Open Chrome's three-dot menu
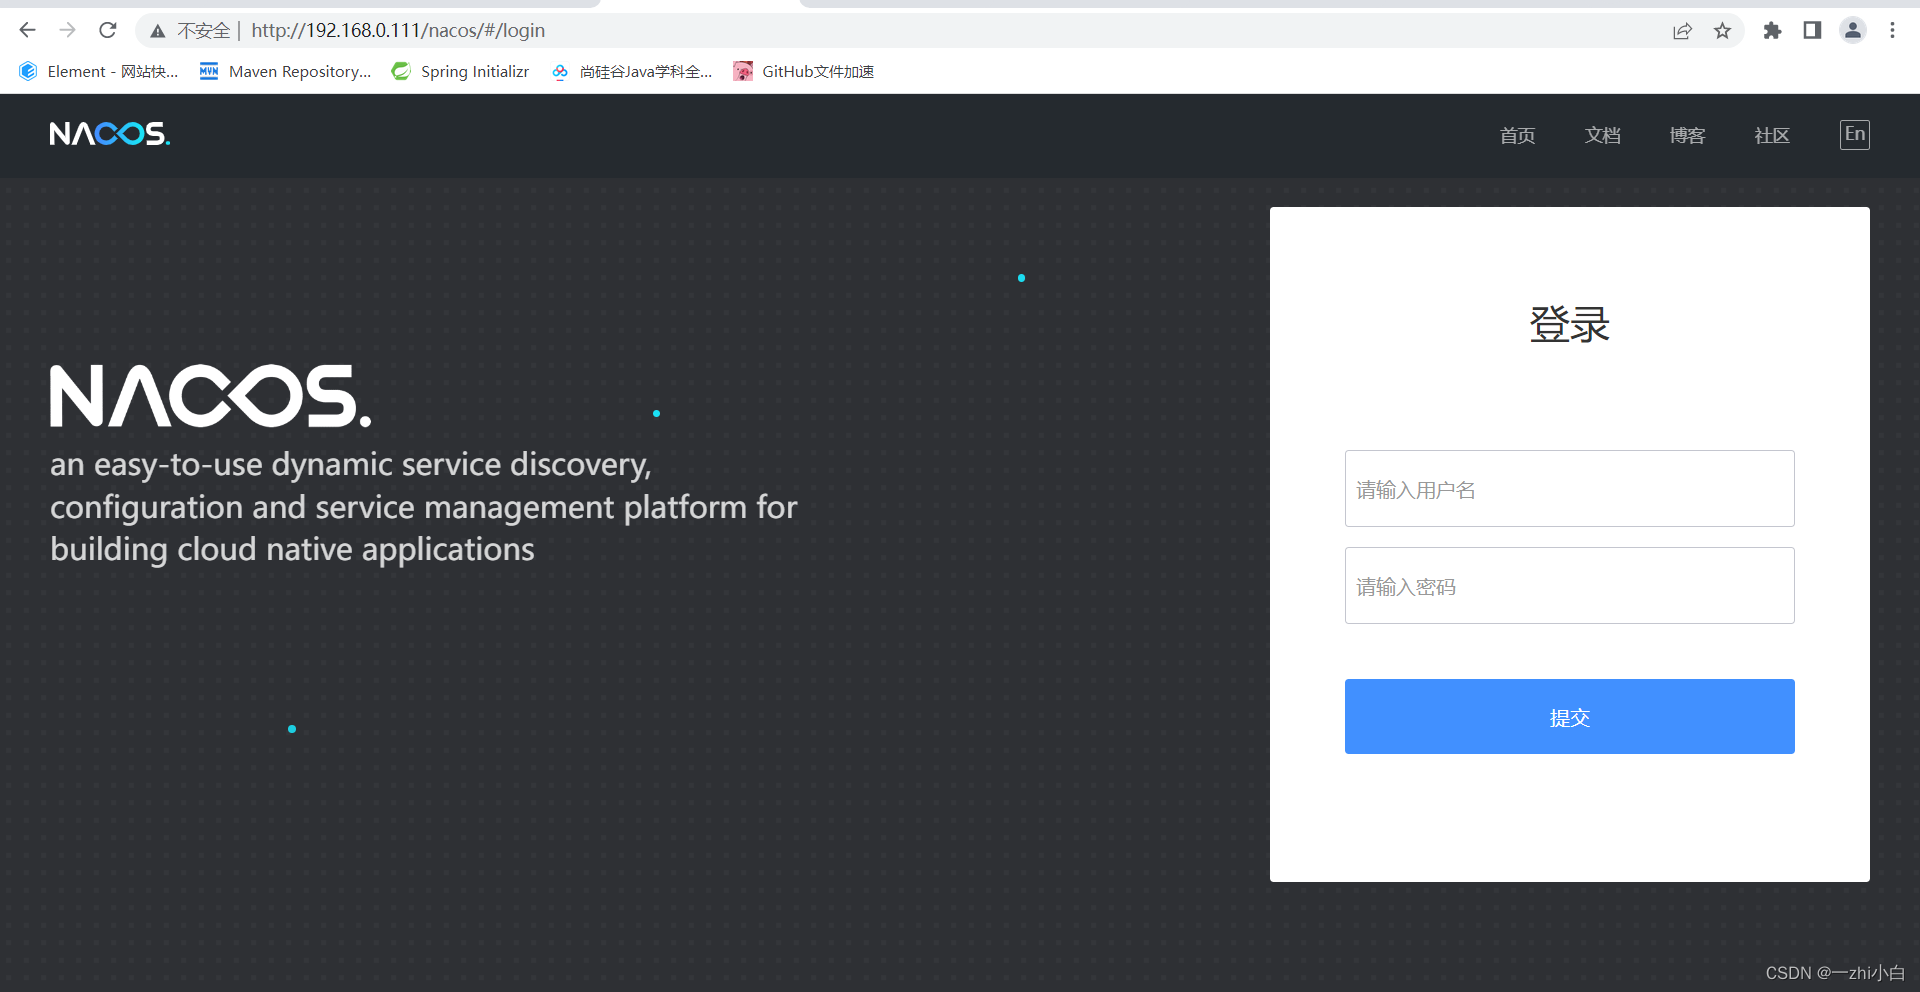The image size is (1920, 992). [x=1893, y=30]
